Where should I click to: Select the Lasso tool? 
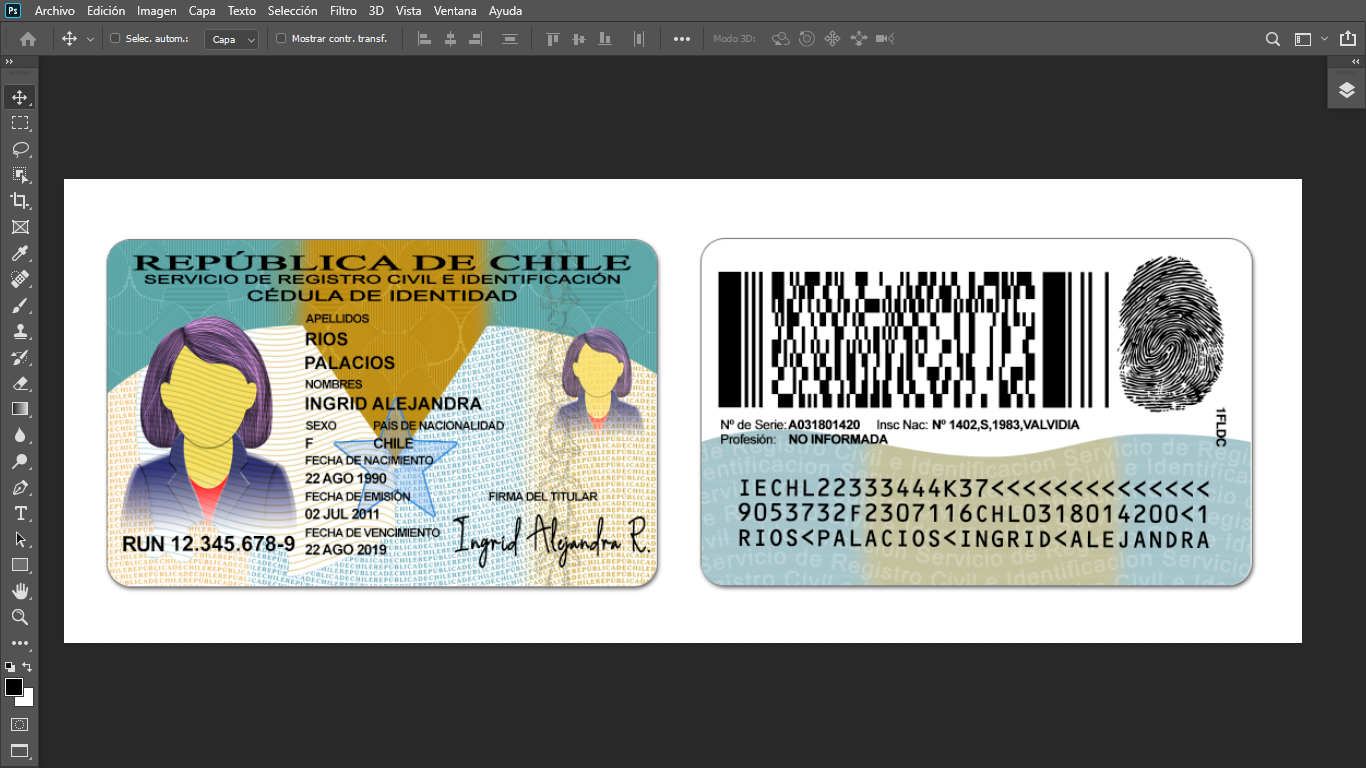(x=19, y=149)
